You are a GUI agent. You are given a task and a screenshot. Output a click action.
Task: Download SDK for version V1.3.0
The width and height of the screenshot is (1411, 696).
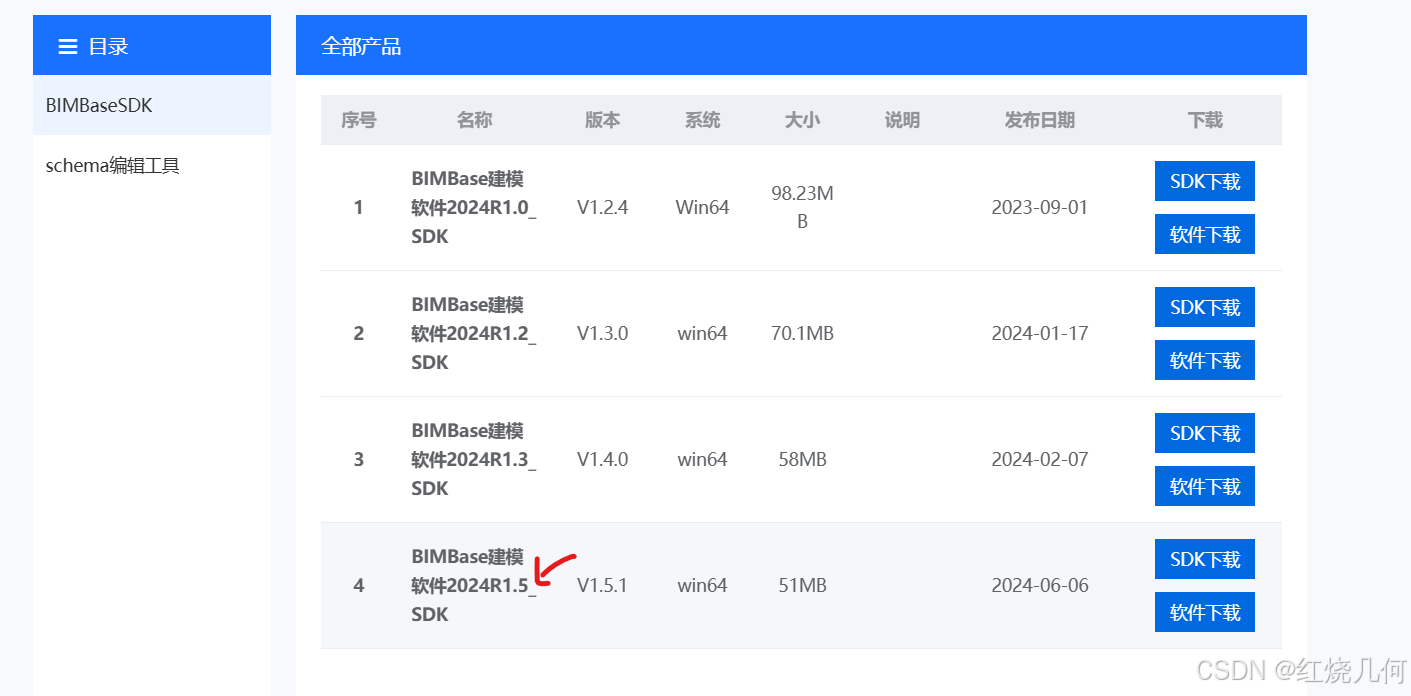pos(1204,307)
